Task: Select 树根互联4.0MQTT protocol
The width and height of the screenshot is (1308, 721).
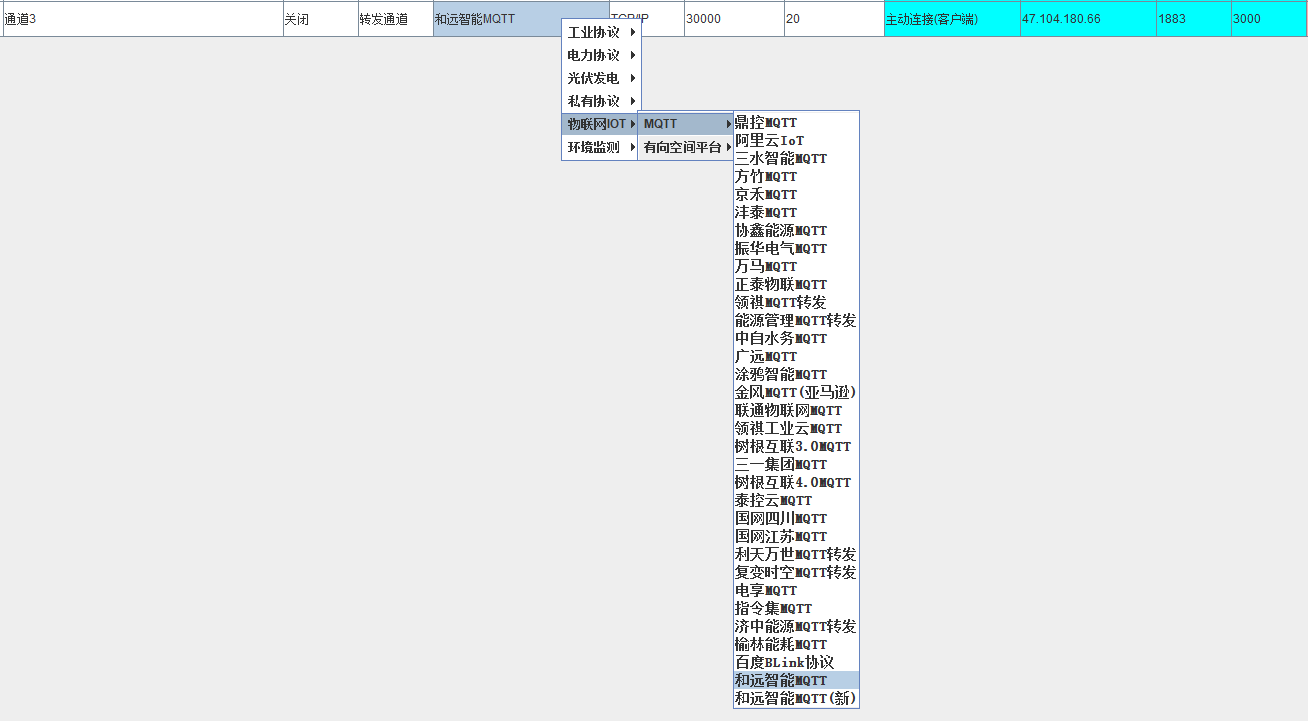Action: point(796,482)
